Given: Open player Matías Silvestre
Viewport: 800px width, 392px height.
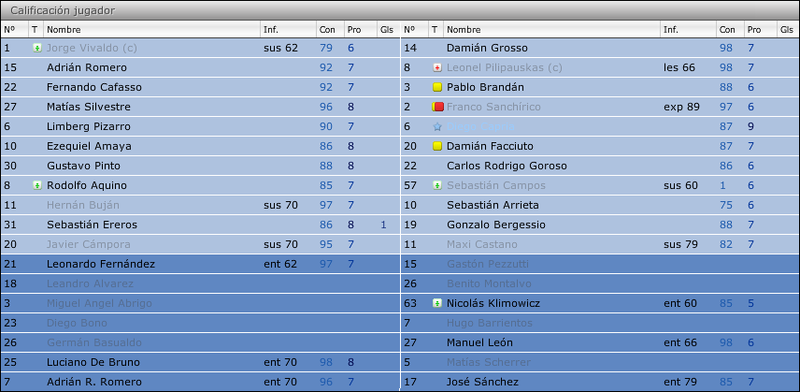Looking at the screenshot, I should point(88,107).
